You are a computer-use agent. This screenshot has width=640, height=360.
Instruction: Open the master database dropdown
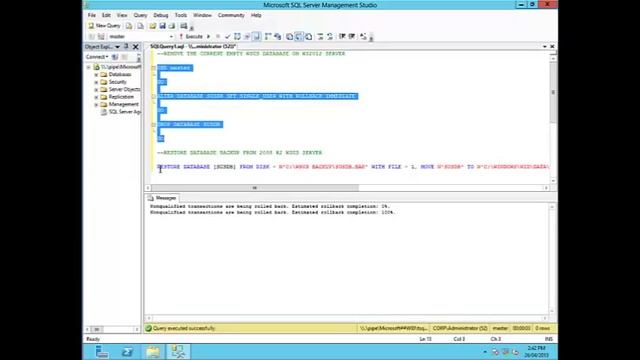[171, 36]
